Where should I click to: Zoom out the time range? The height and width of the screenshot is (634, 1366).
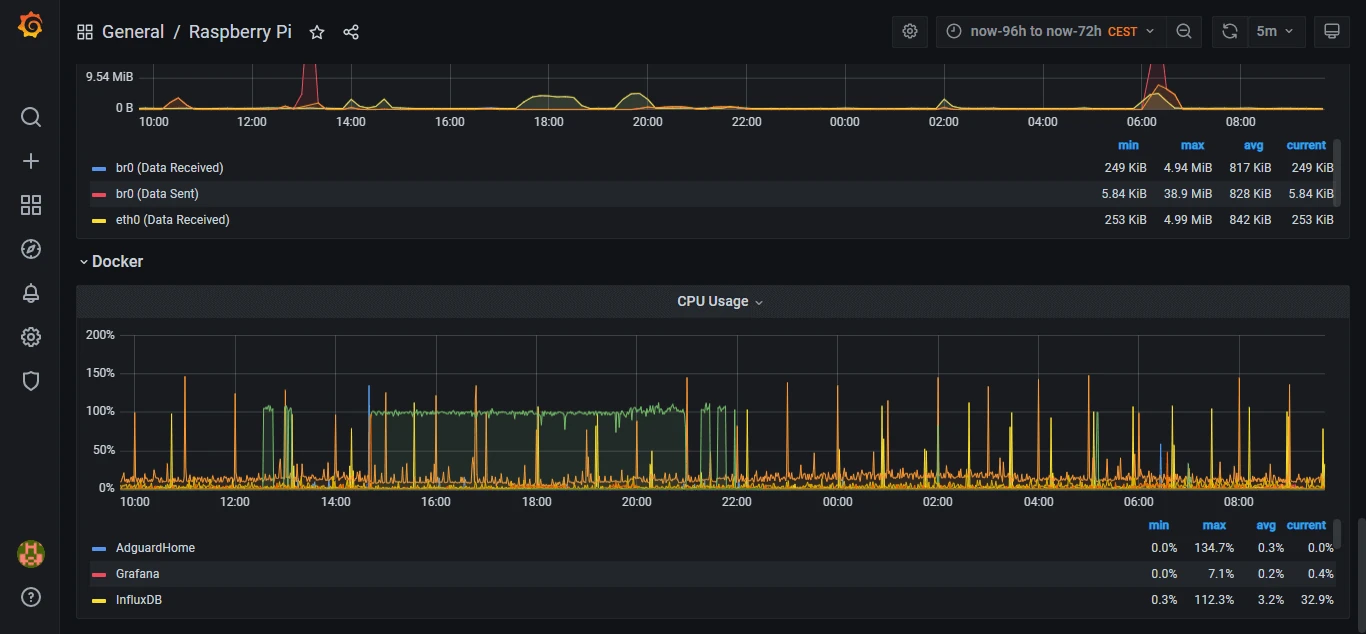point(1184,31)
